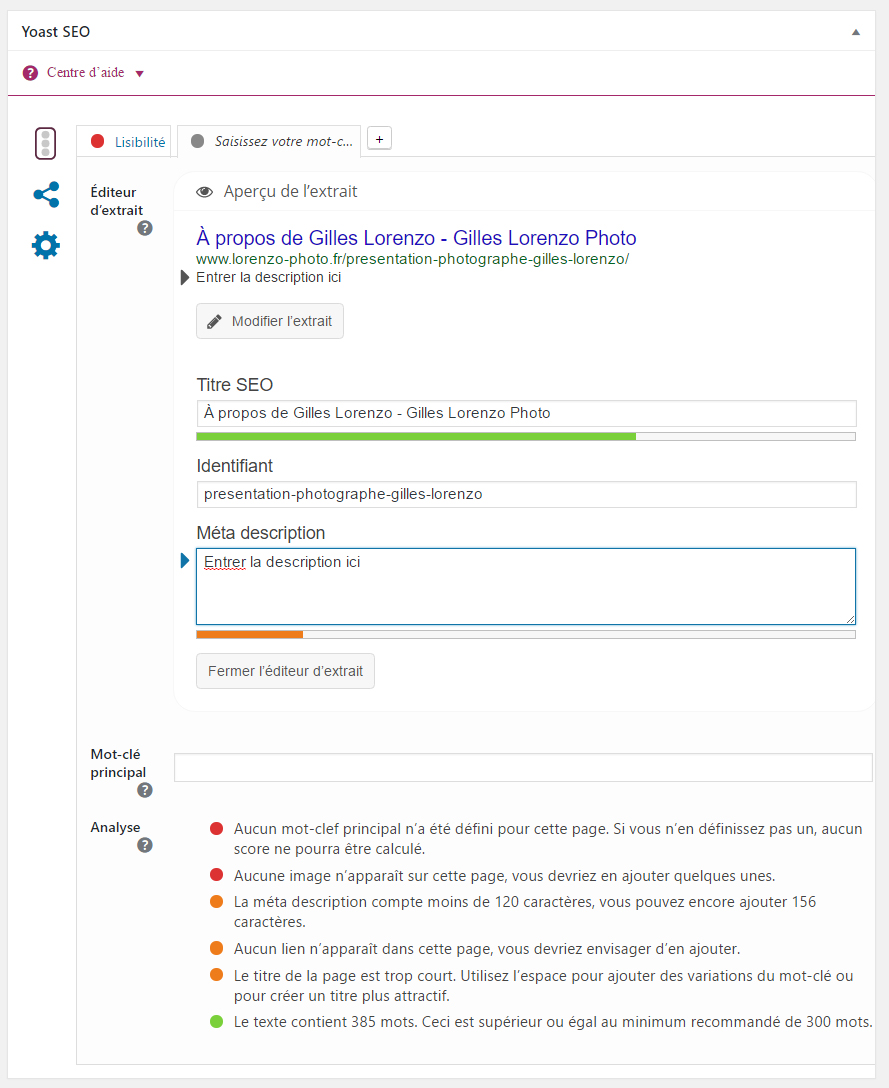Open the advanced settings gear icon
Viewport: 889px width, 1088px height.
[46, 245]
